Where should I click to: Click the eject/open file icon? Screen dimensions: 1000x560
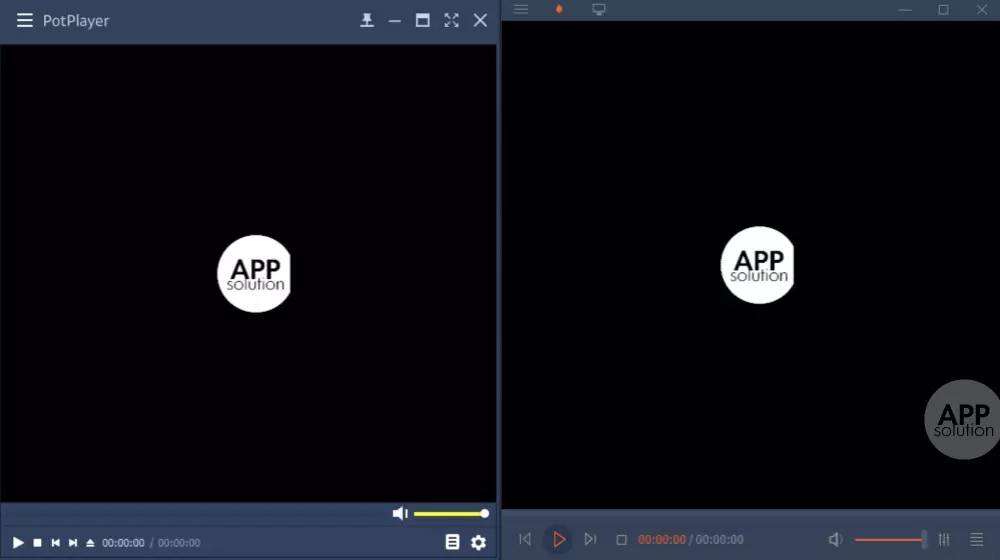[x=90, y=543]
